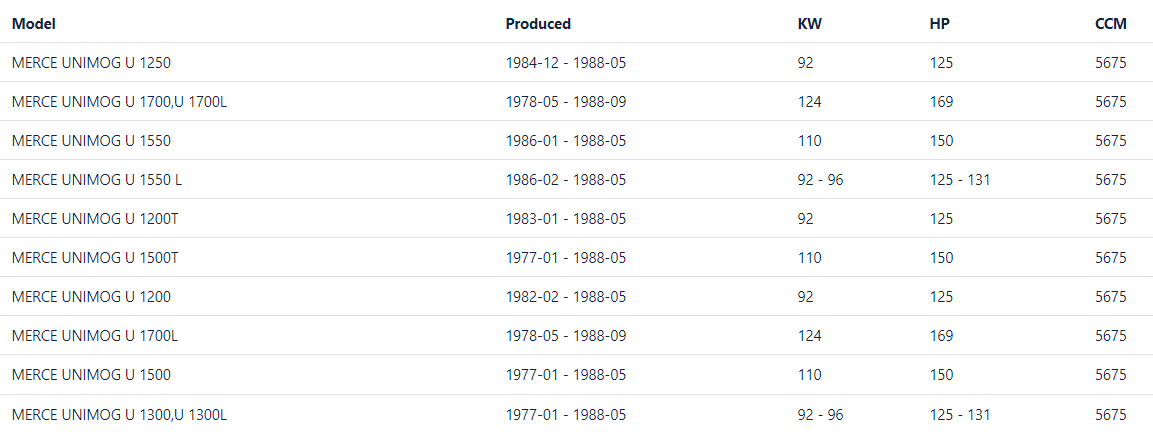This screenshot has height=432, width=1153.
Task: Click the CCM column header
Action: click(x=1111, y=24)
